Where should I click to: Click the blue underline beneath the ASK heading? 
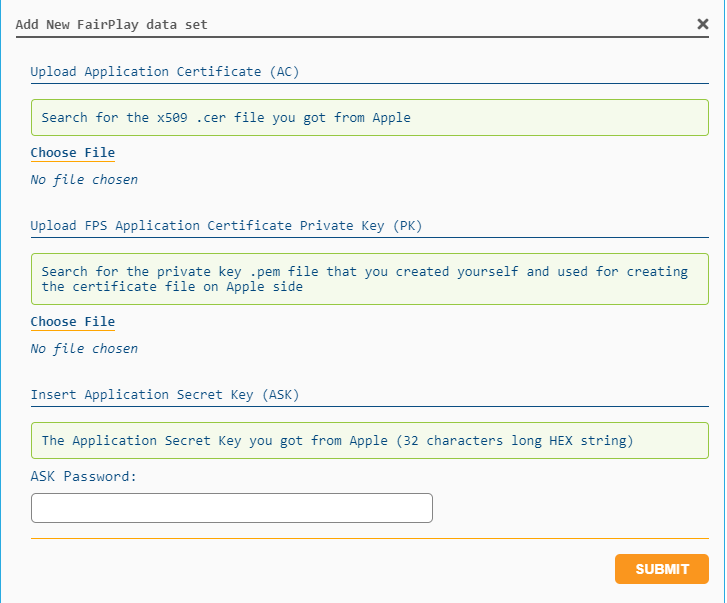click(369, 407)
